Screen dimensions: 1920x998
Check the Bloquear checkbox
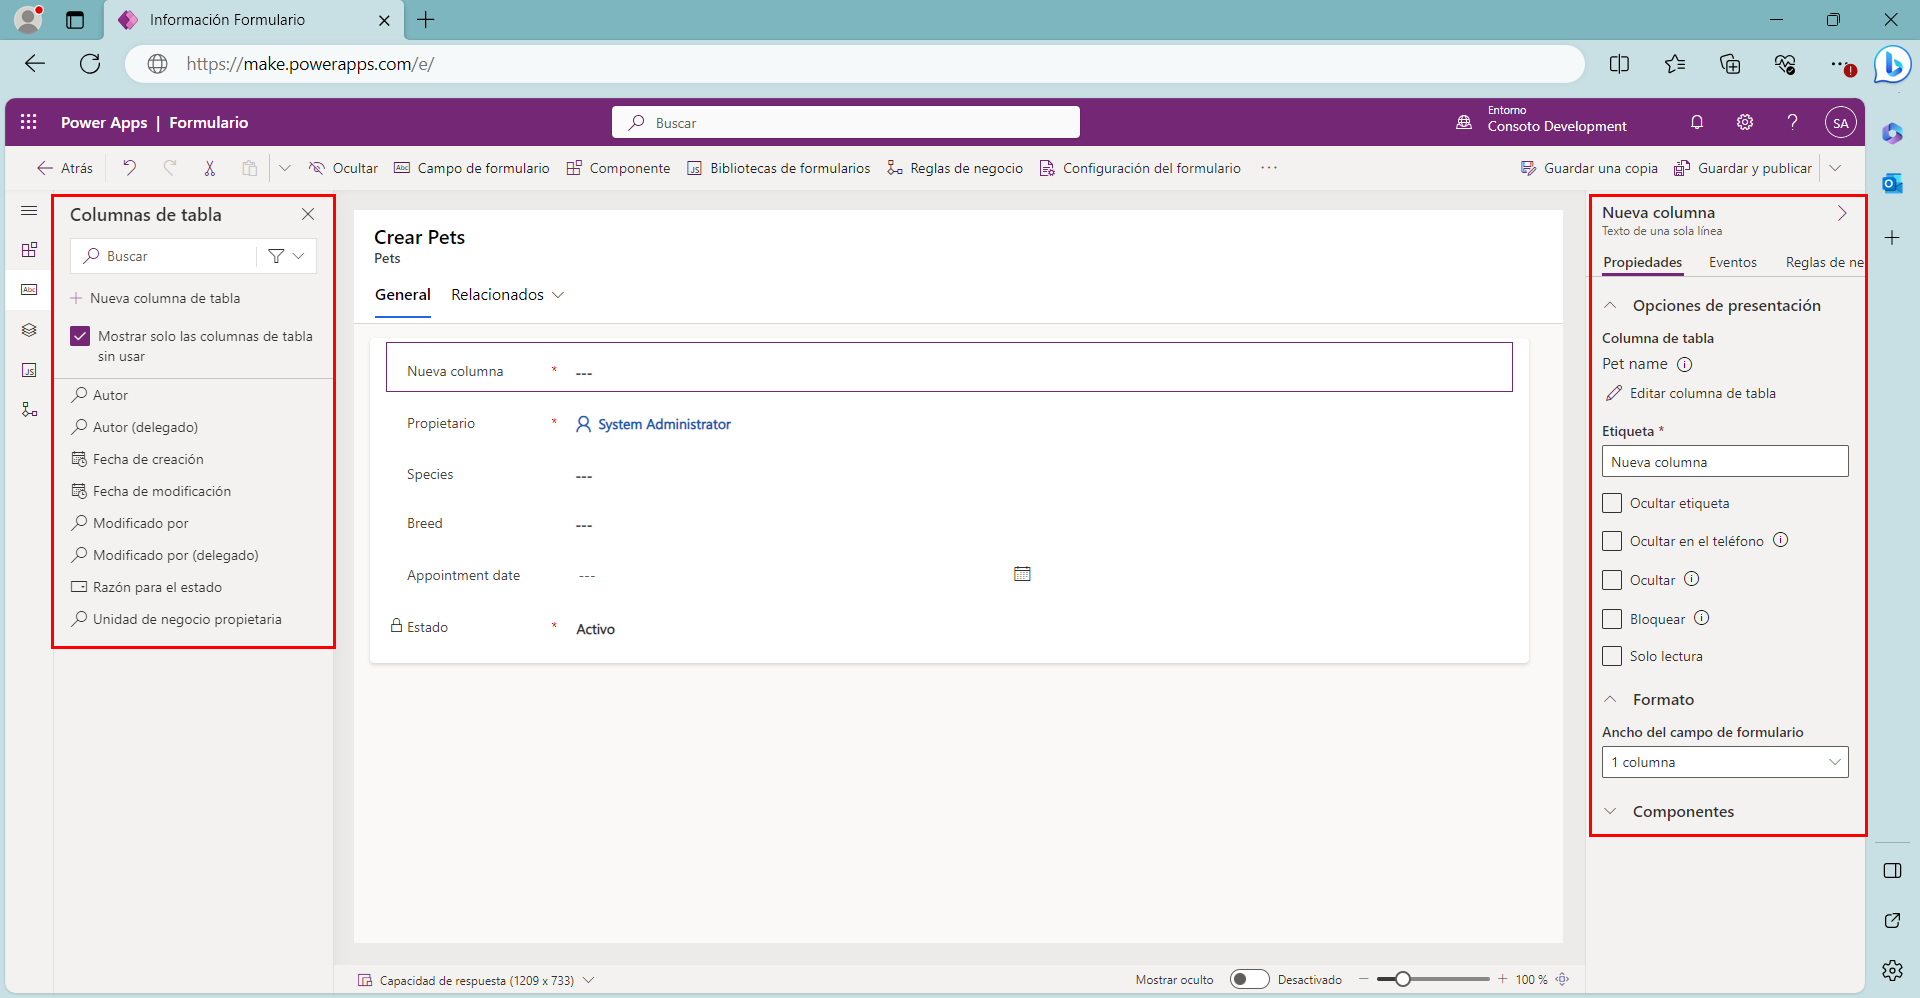pos(1612,619)
